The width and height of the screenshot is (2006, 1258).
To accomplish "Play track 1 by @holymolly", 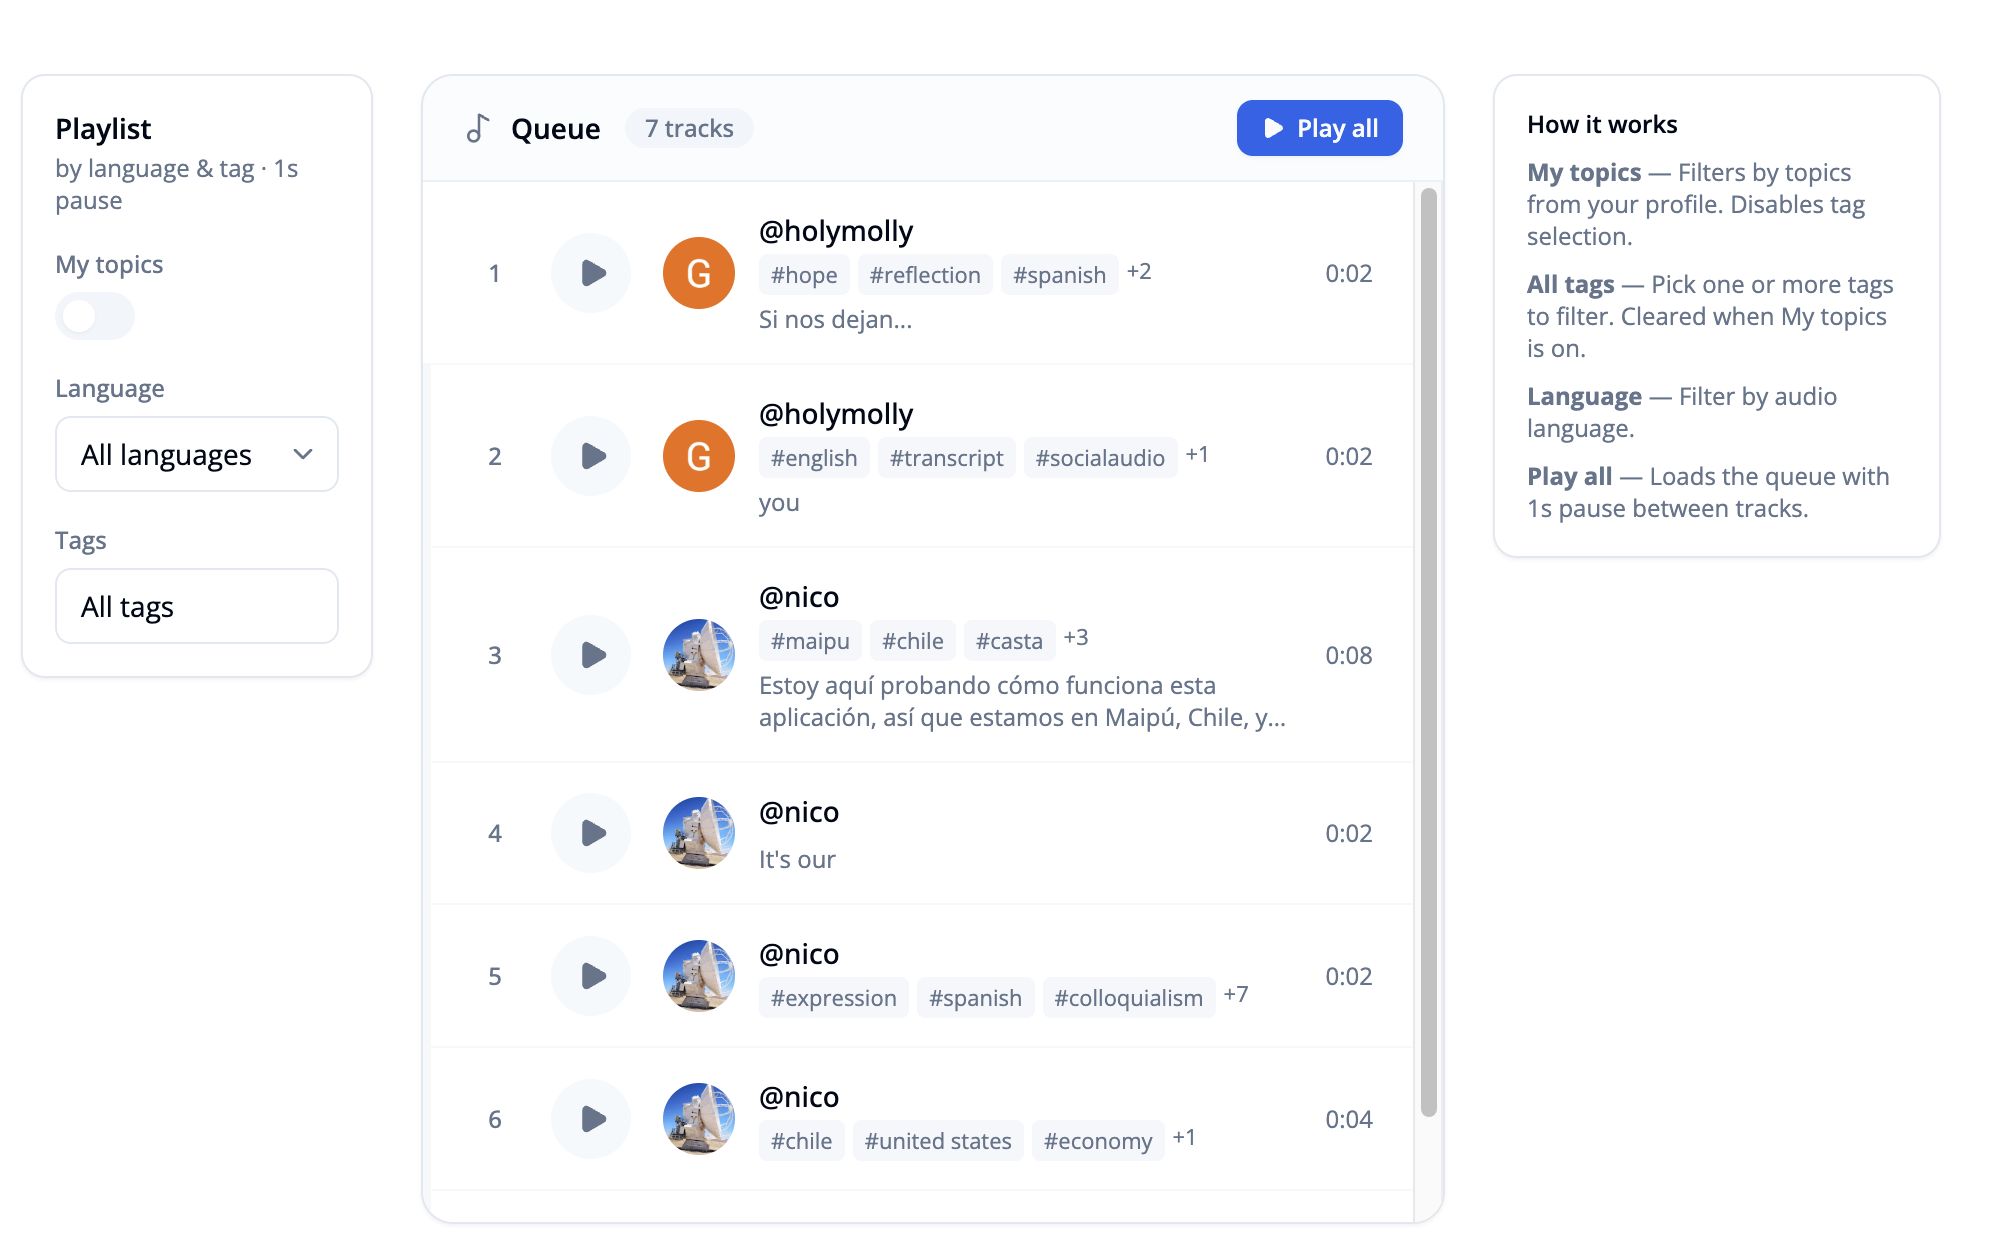I will click(591, 272).
